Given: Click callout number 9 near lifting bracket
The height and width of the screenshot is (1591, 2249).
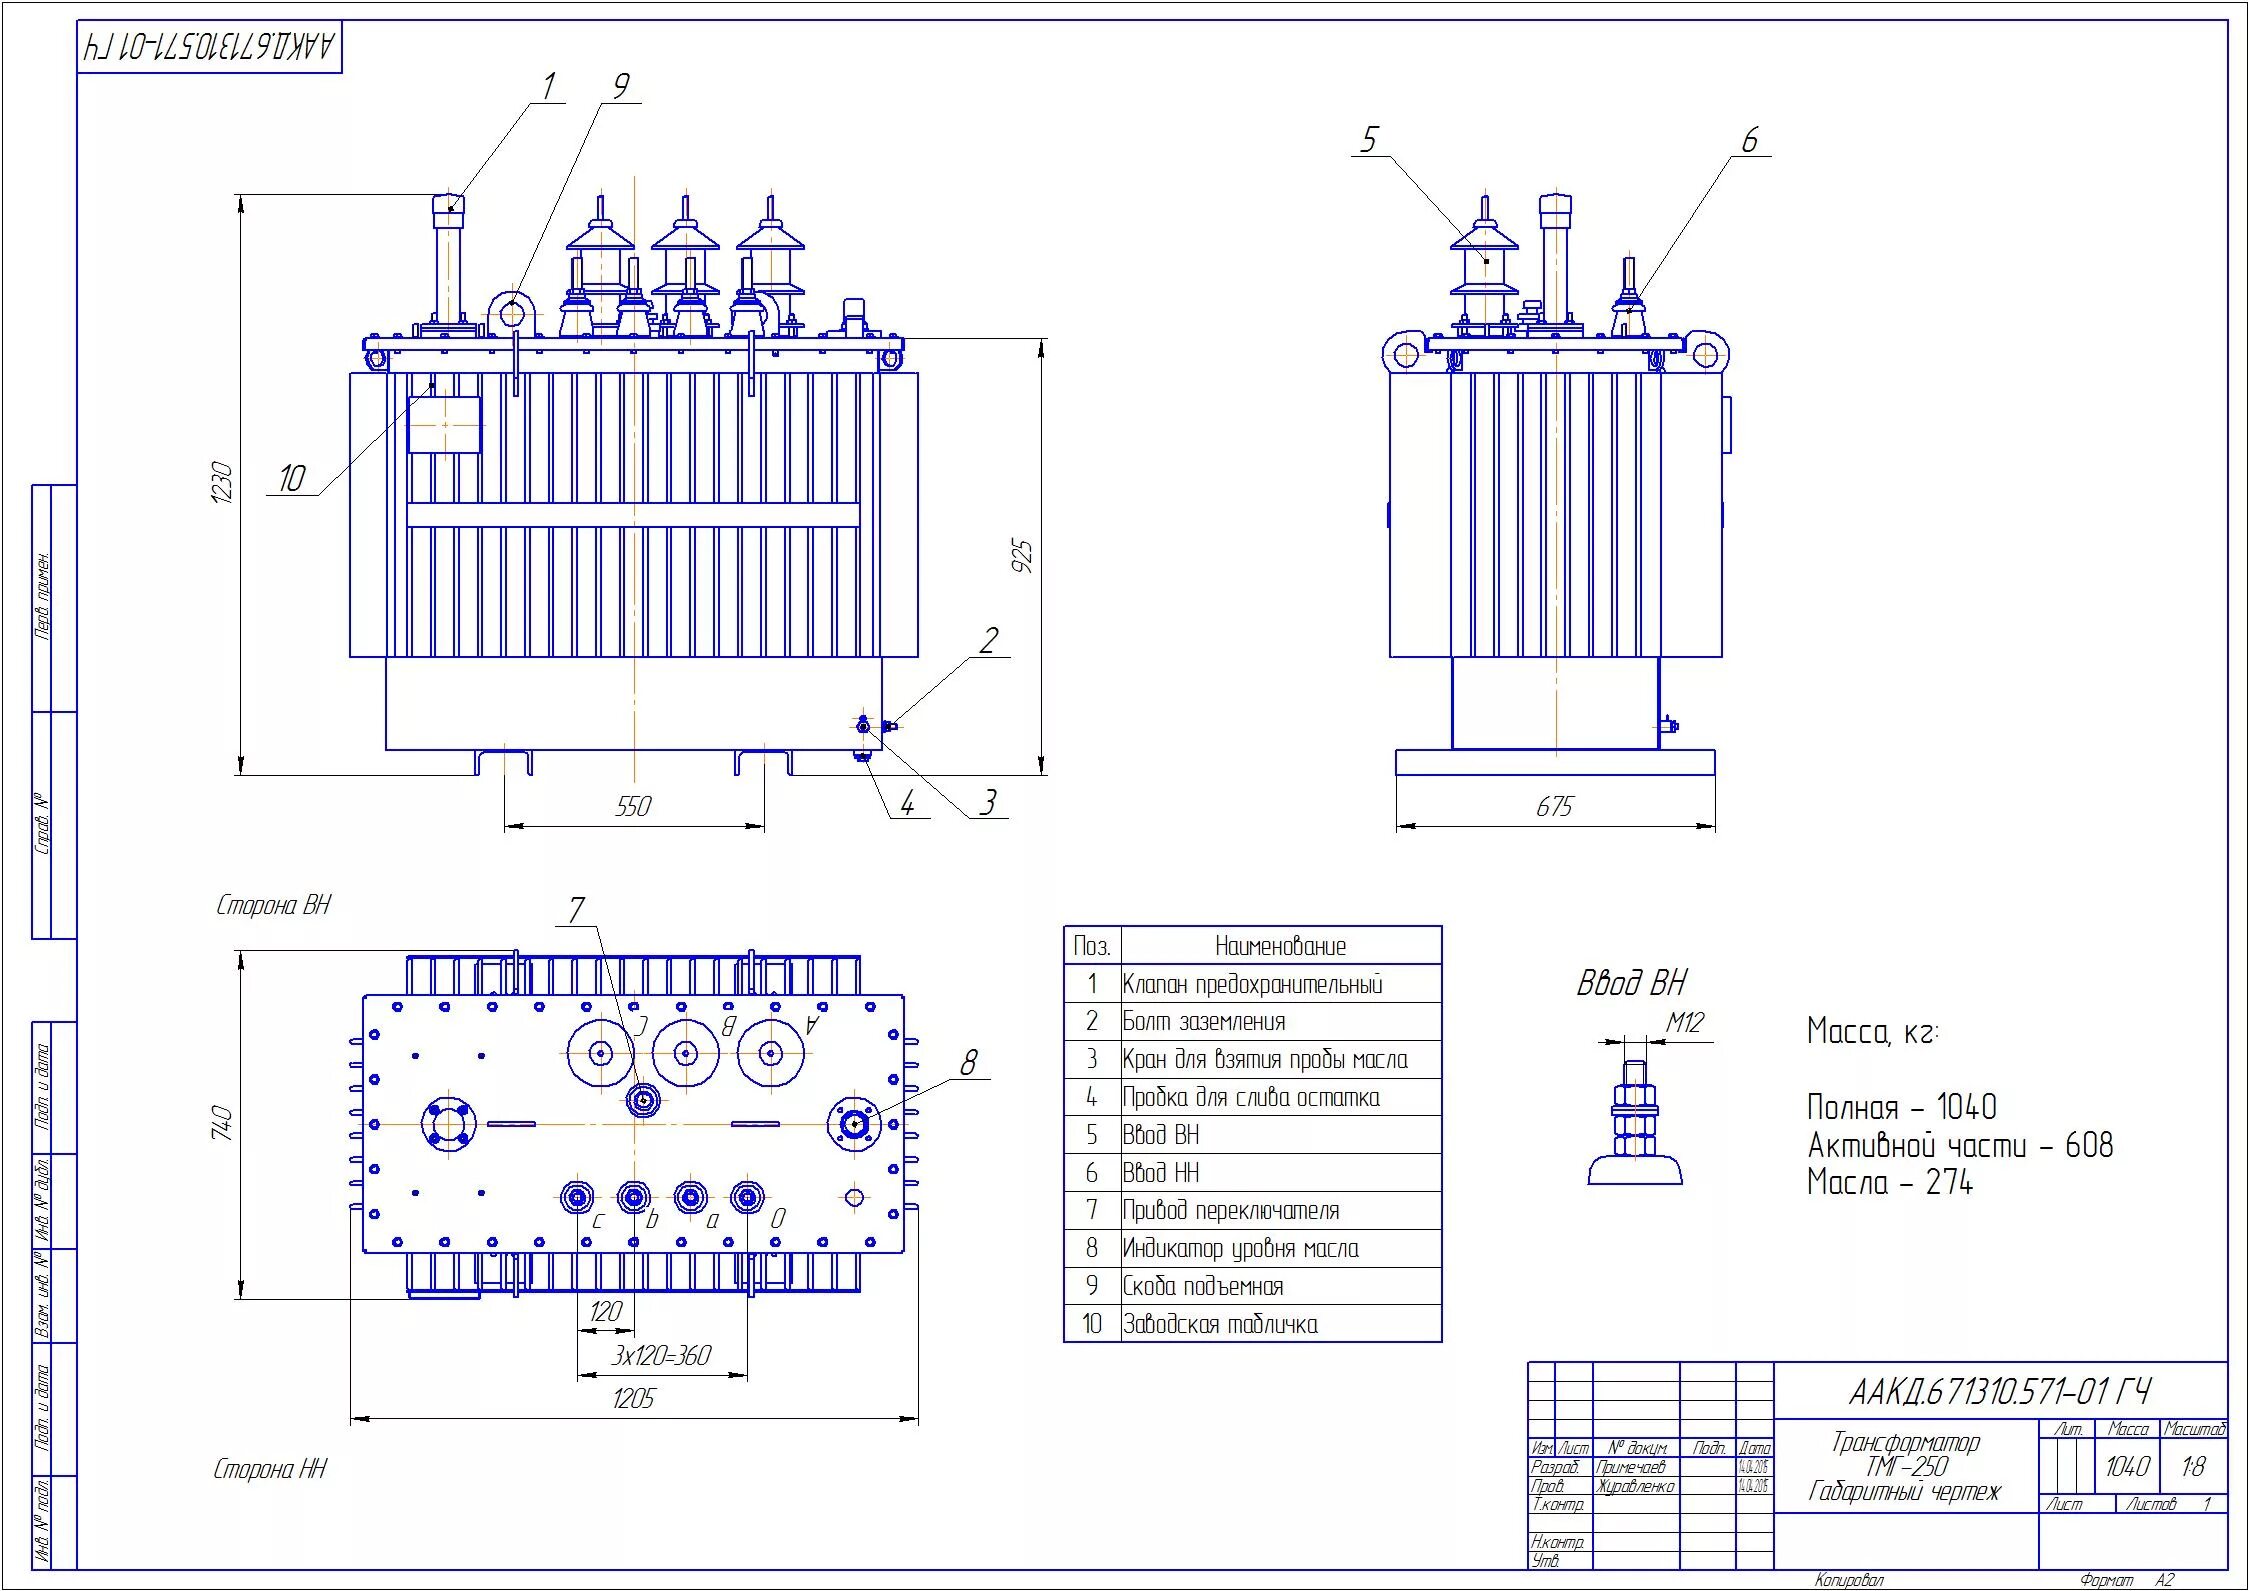Looking at the screenshot, I should coord(620,87).
